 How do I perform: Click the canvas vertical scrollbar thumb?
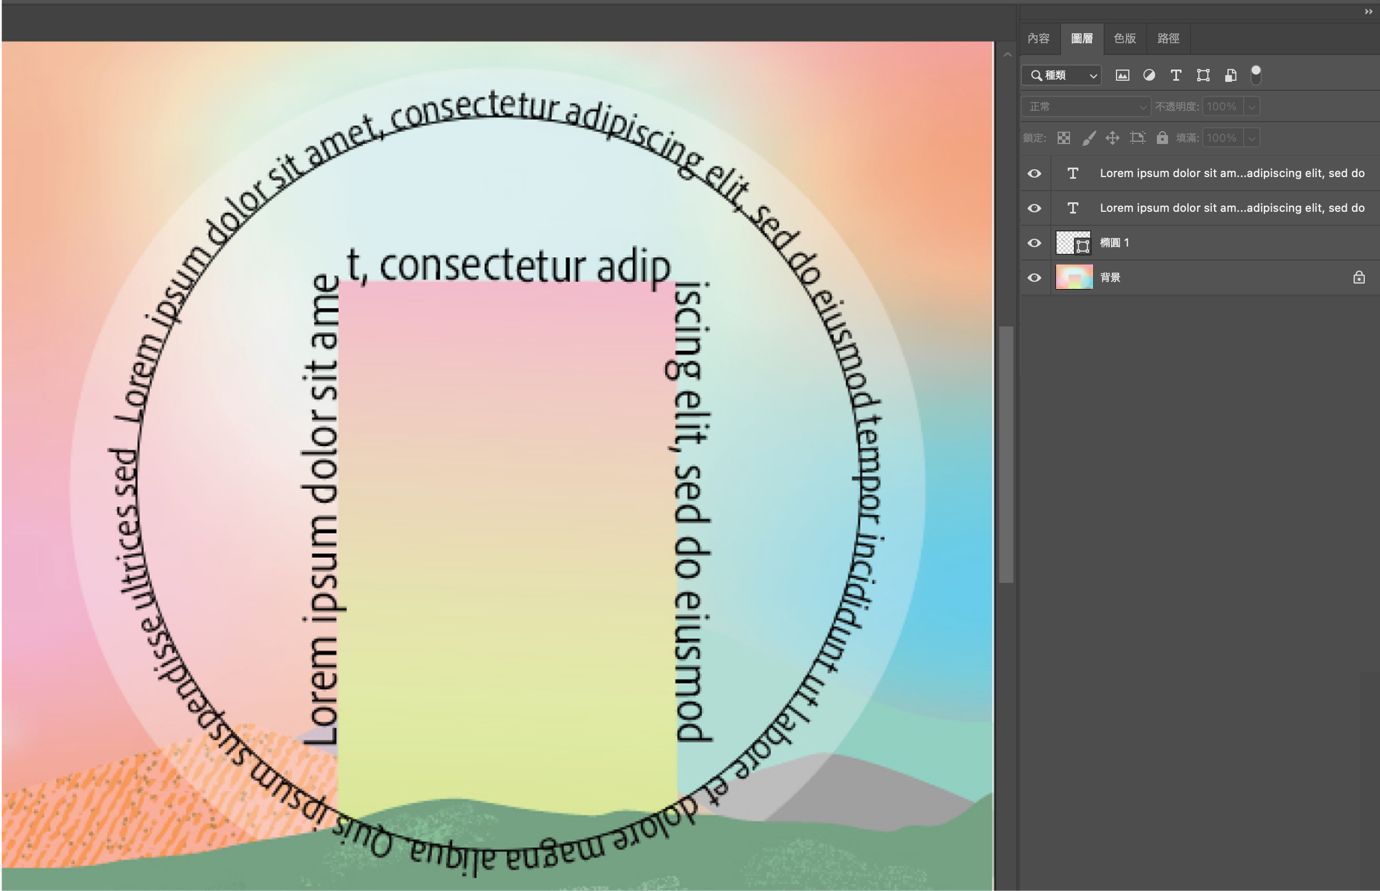[1006, 454]
